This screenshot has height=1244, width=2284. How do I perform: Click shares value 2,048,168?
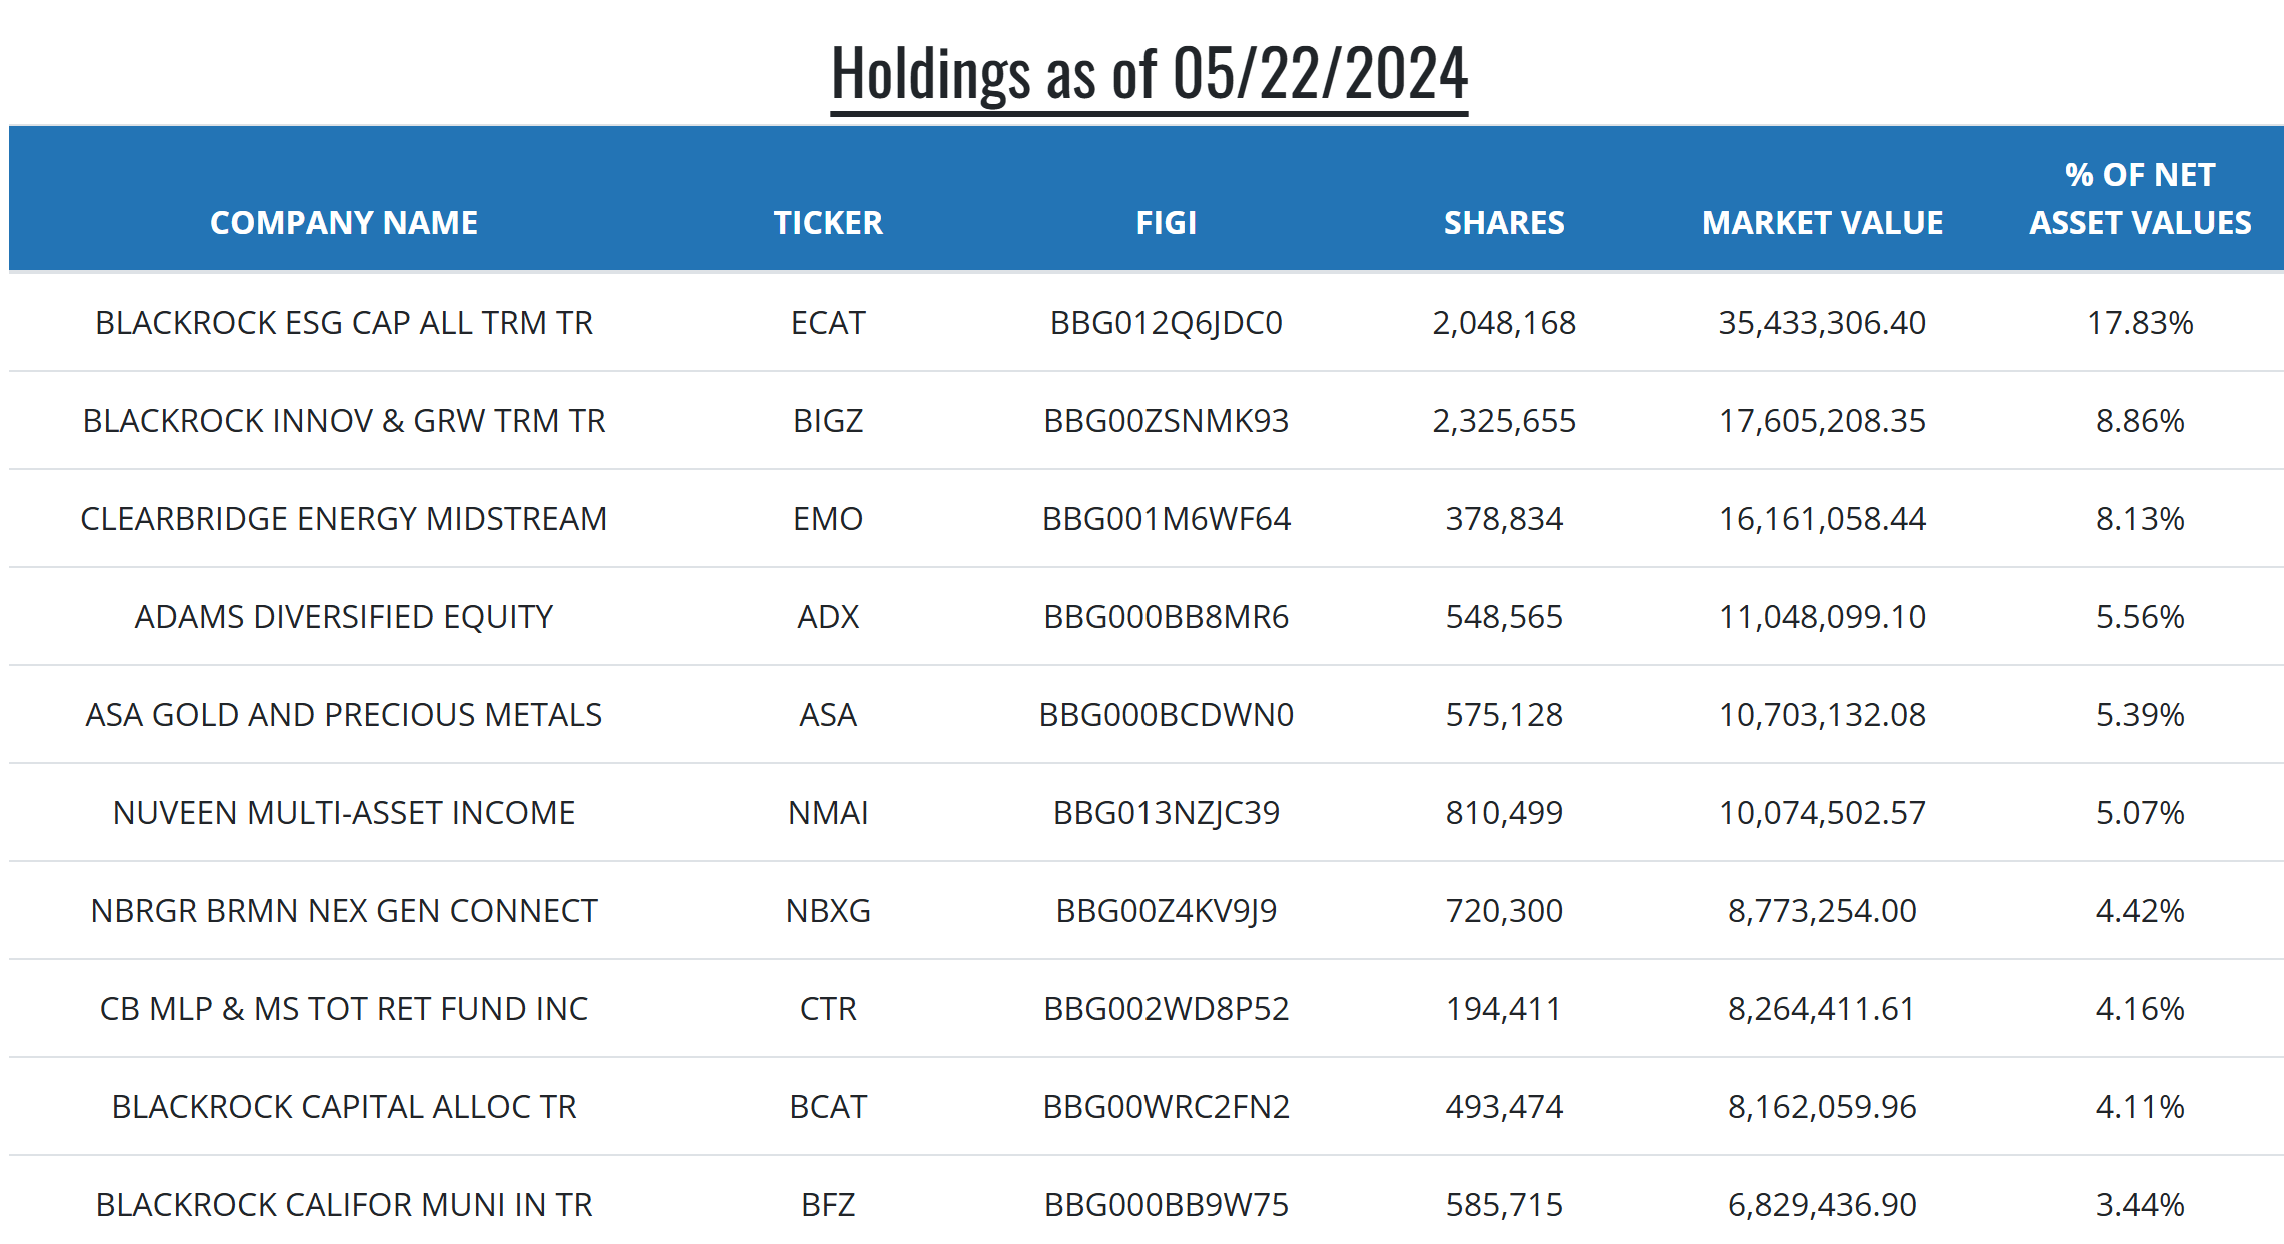[1504, 323]
